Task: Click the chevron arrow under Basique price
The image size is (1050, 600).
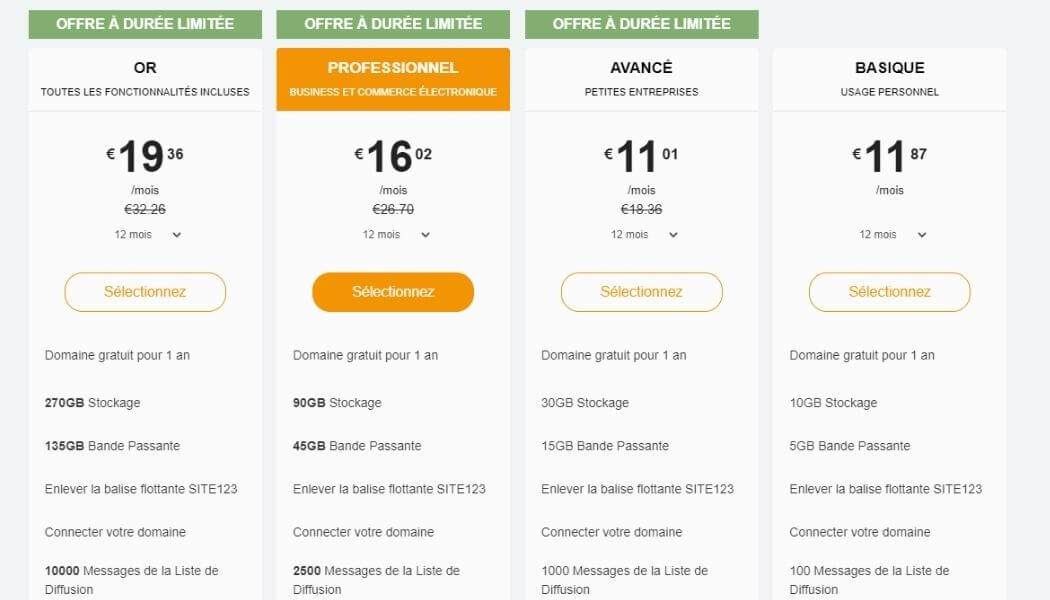Action: (922, 235)
